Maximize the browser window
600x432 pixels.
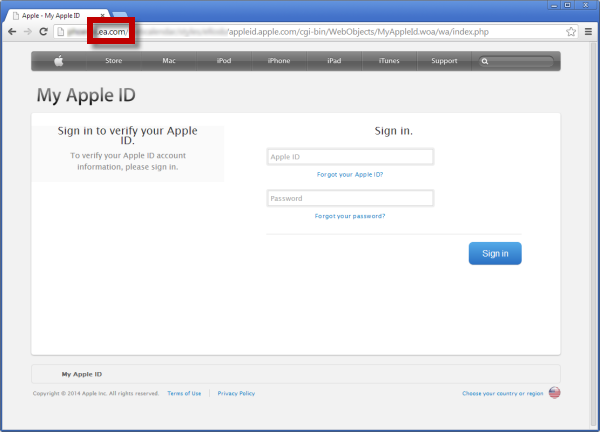(567, 5)
